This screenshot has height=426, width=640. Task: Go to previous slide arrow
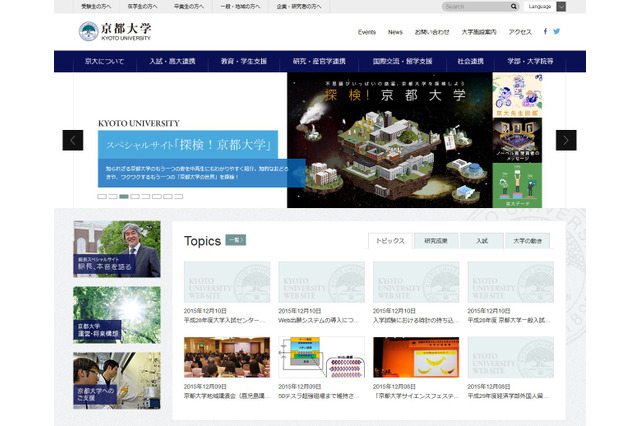click(x=73, y=140)
